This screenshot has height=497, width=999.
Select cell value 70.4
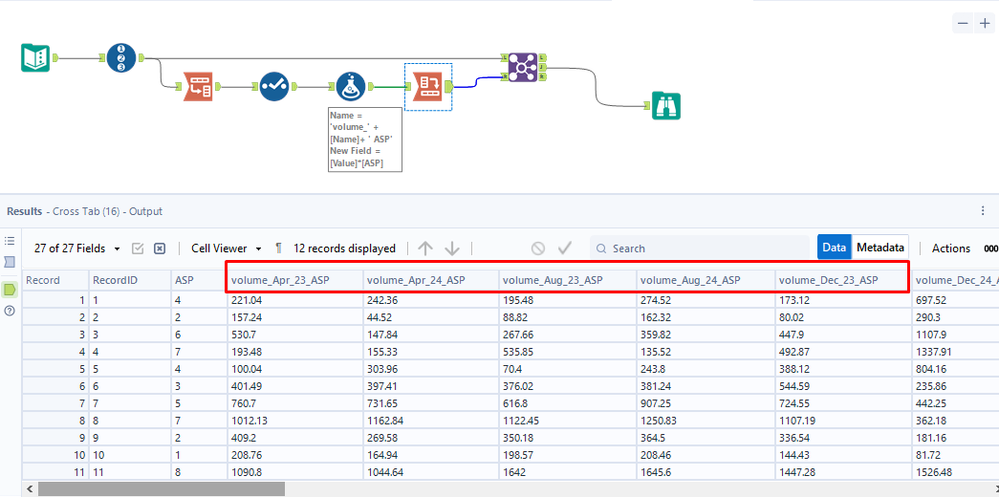click(568, 368)
